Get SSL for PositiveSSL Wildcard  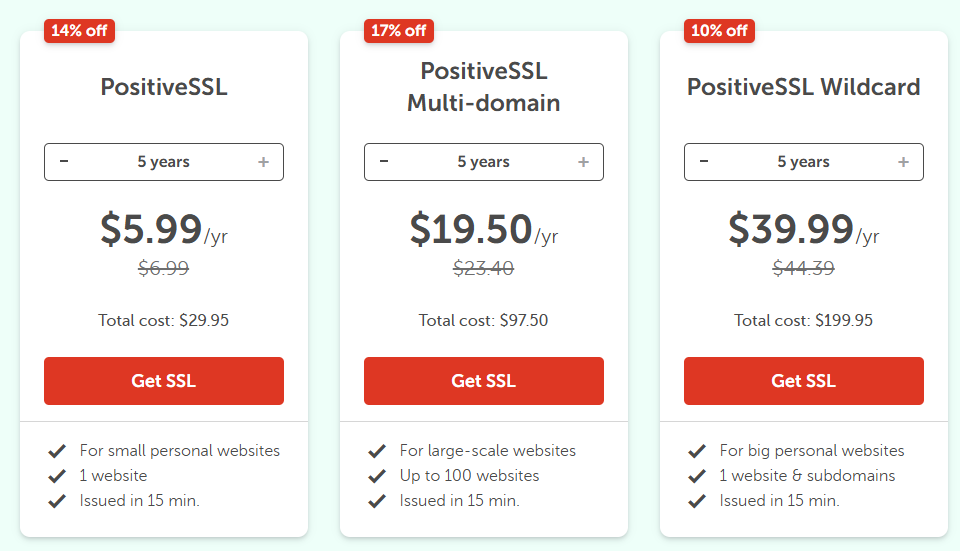point(804,381)
